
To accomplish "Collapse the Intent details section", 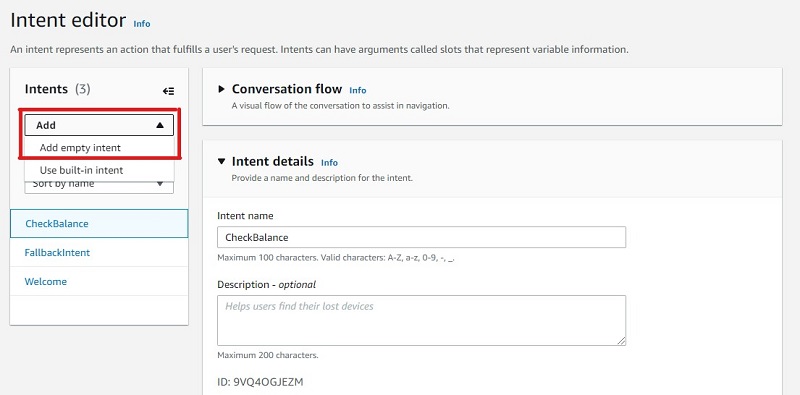I will pyautogui.click(x=221, y=161).
